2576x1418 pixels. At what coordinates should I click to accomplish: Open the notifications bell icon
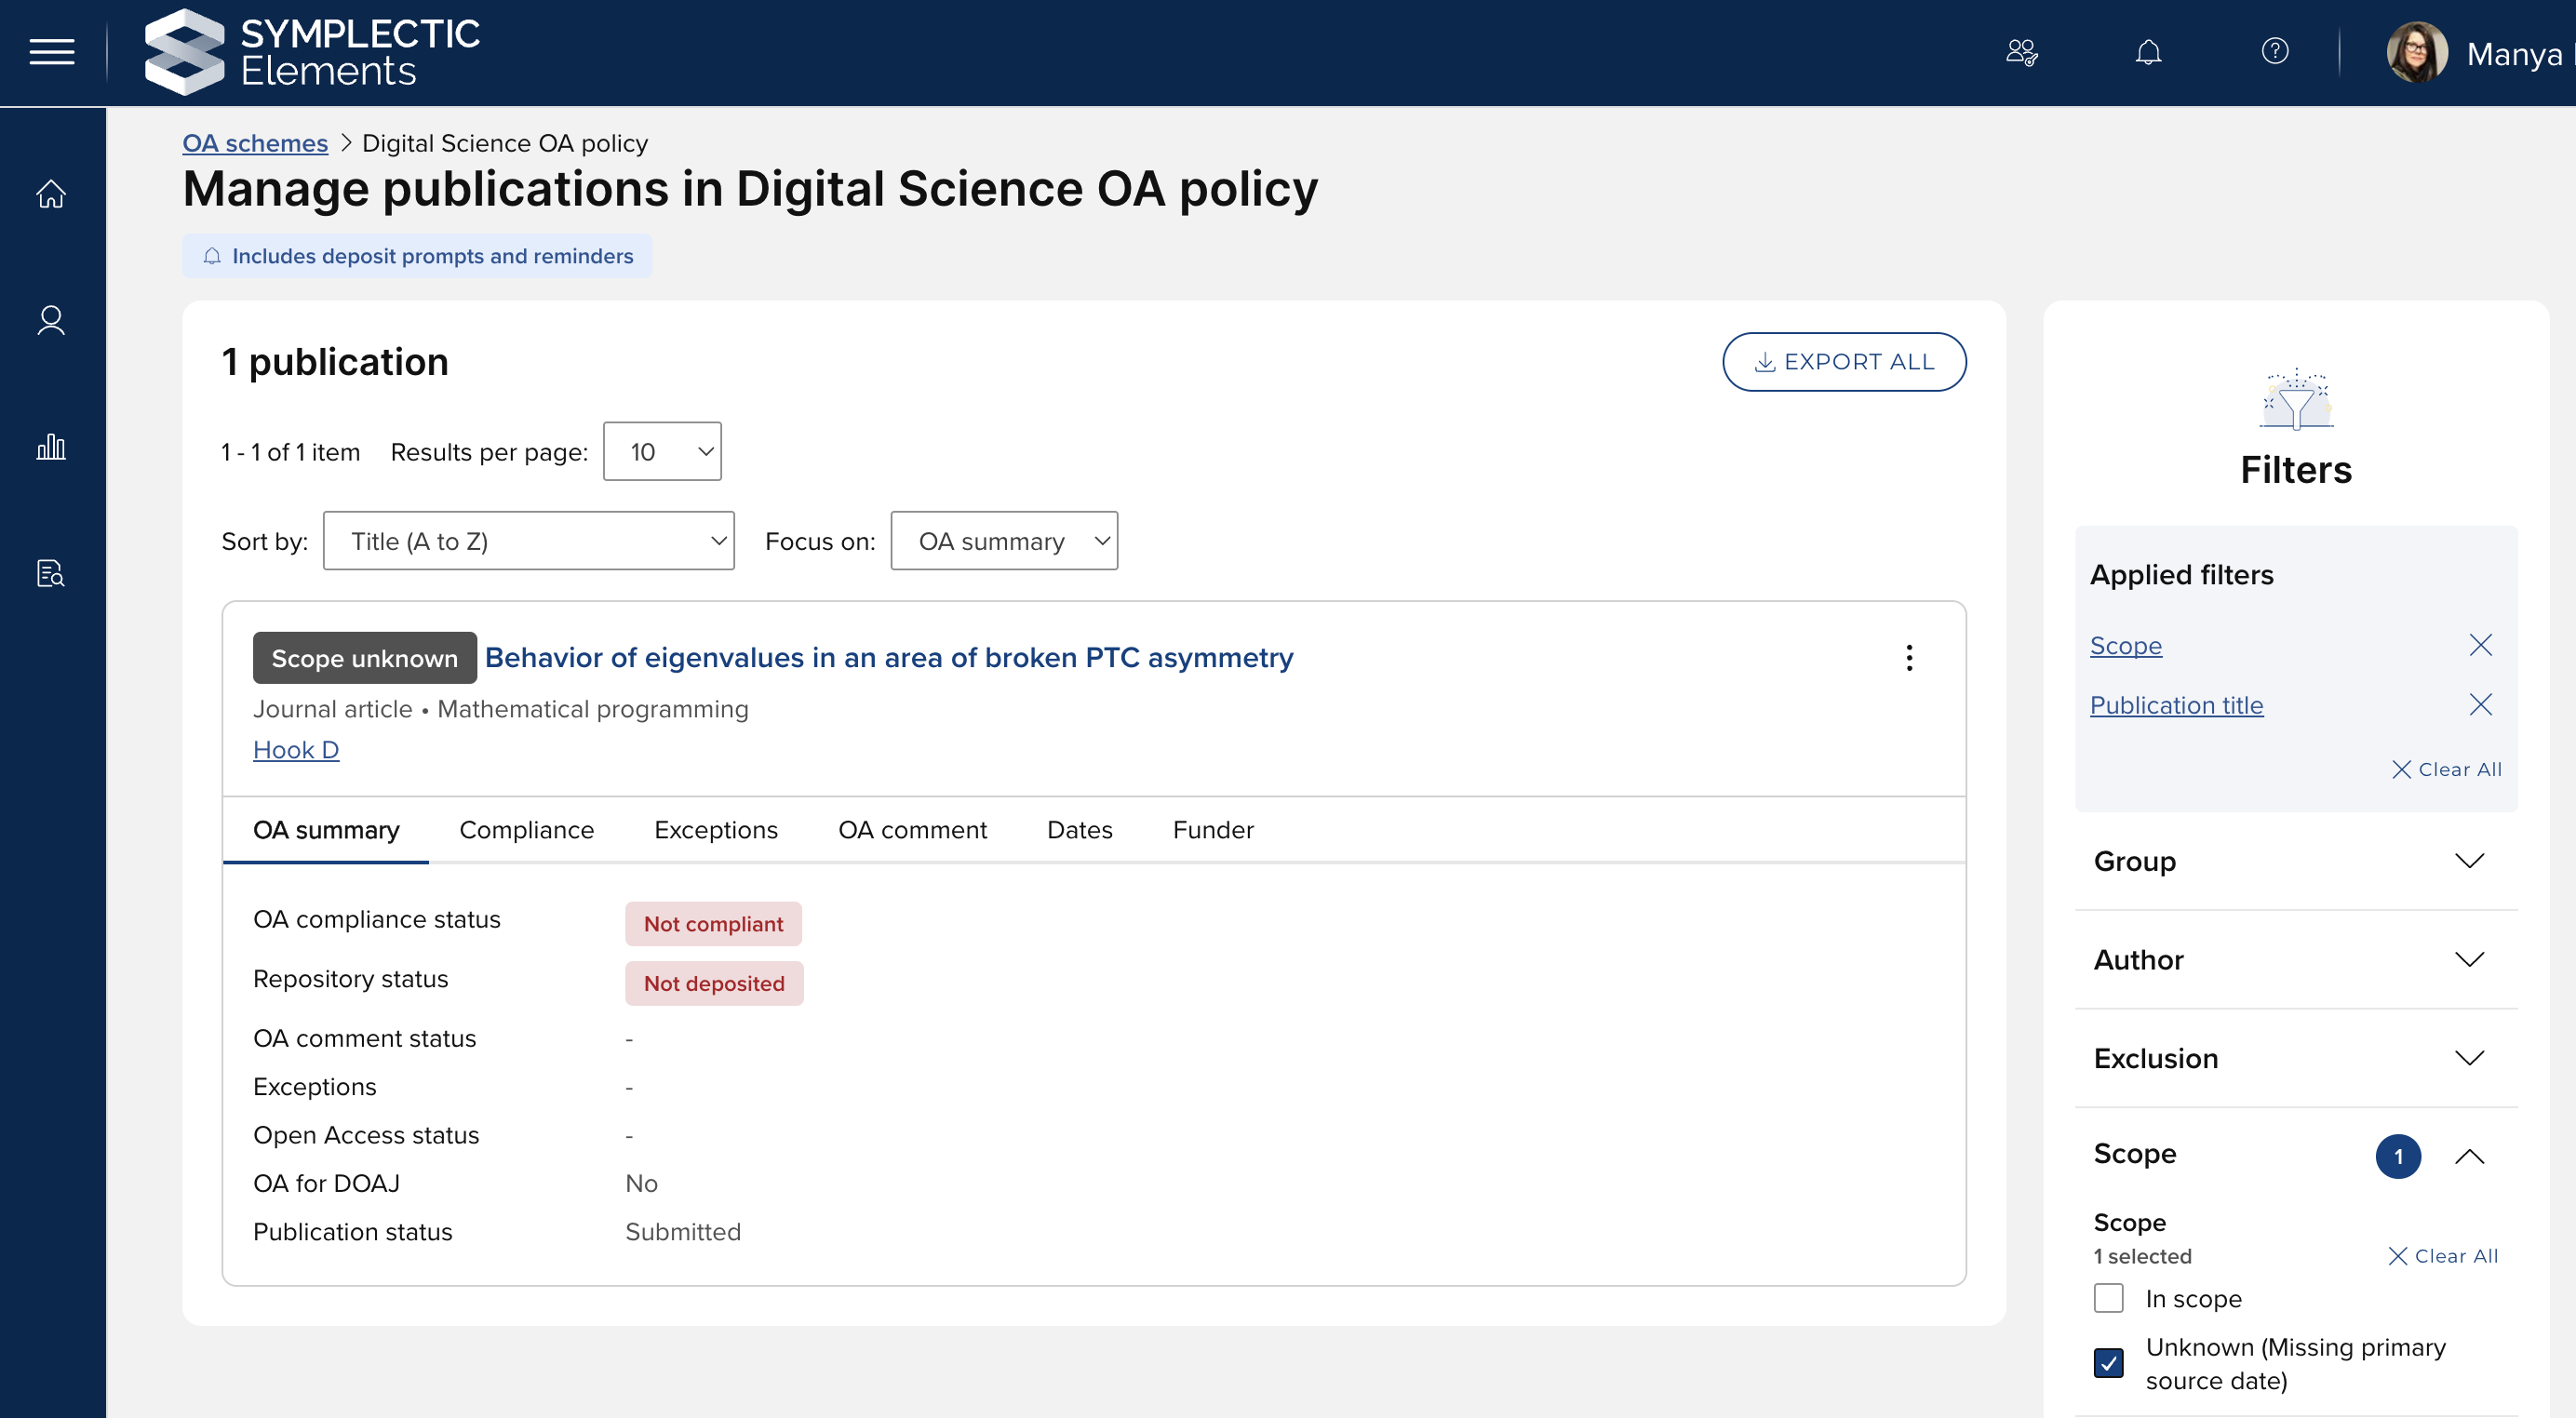pos(2148,52)
